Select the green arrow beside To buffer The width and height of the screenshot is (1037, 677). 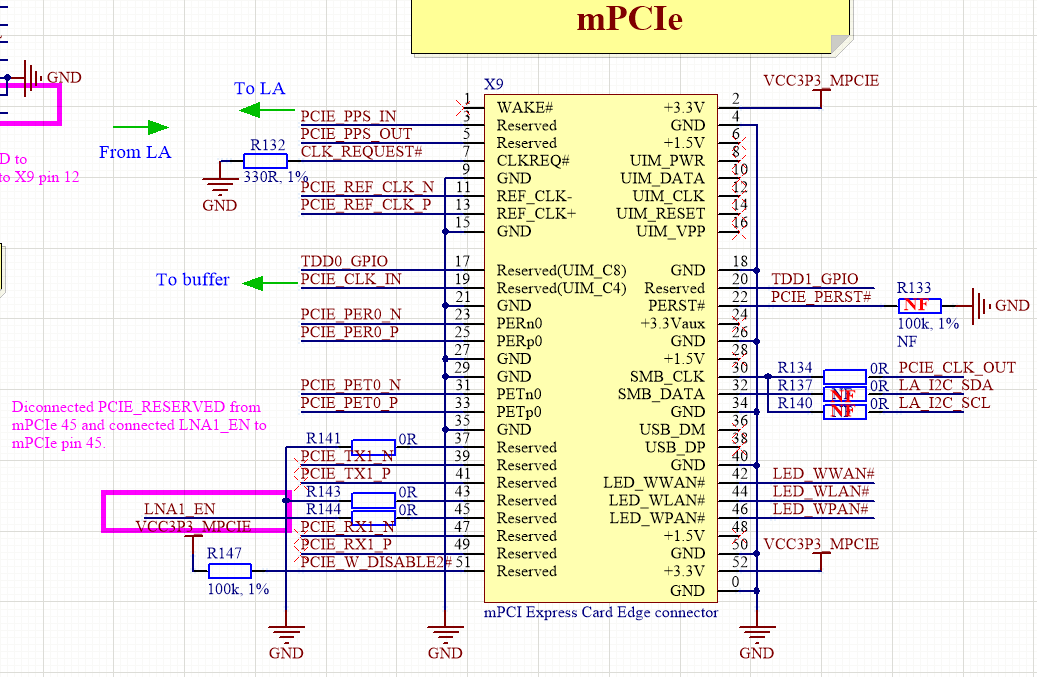click(269, 284)
